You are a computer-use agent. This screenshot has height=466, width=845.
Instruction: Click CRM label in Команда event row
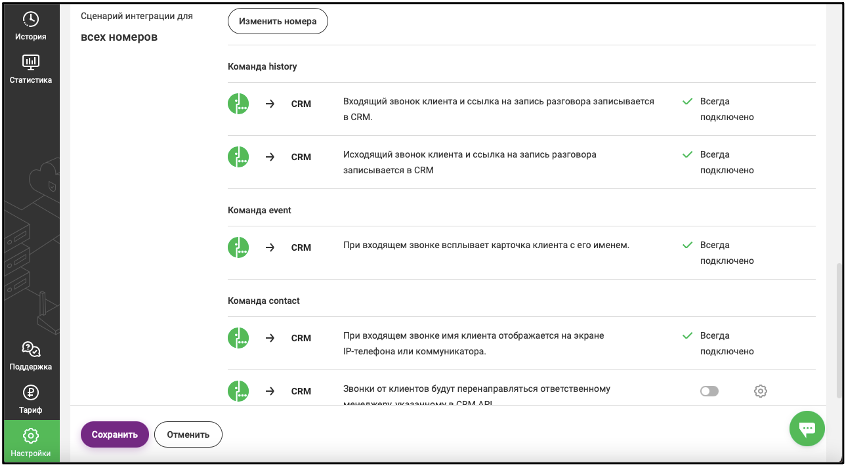click(301, 248)
